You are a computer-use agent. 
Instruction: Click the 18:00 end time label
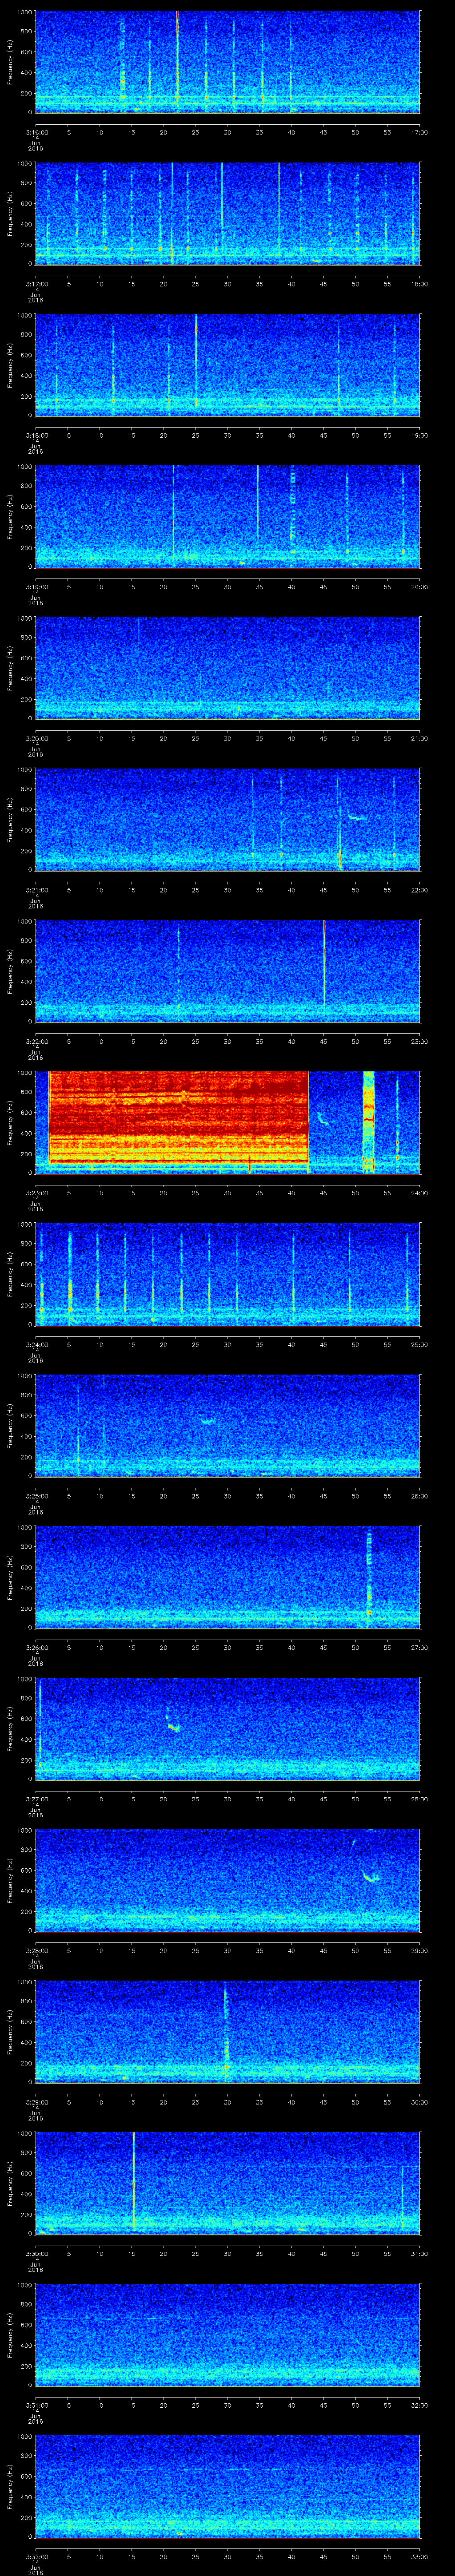(419, 284)
